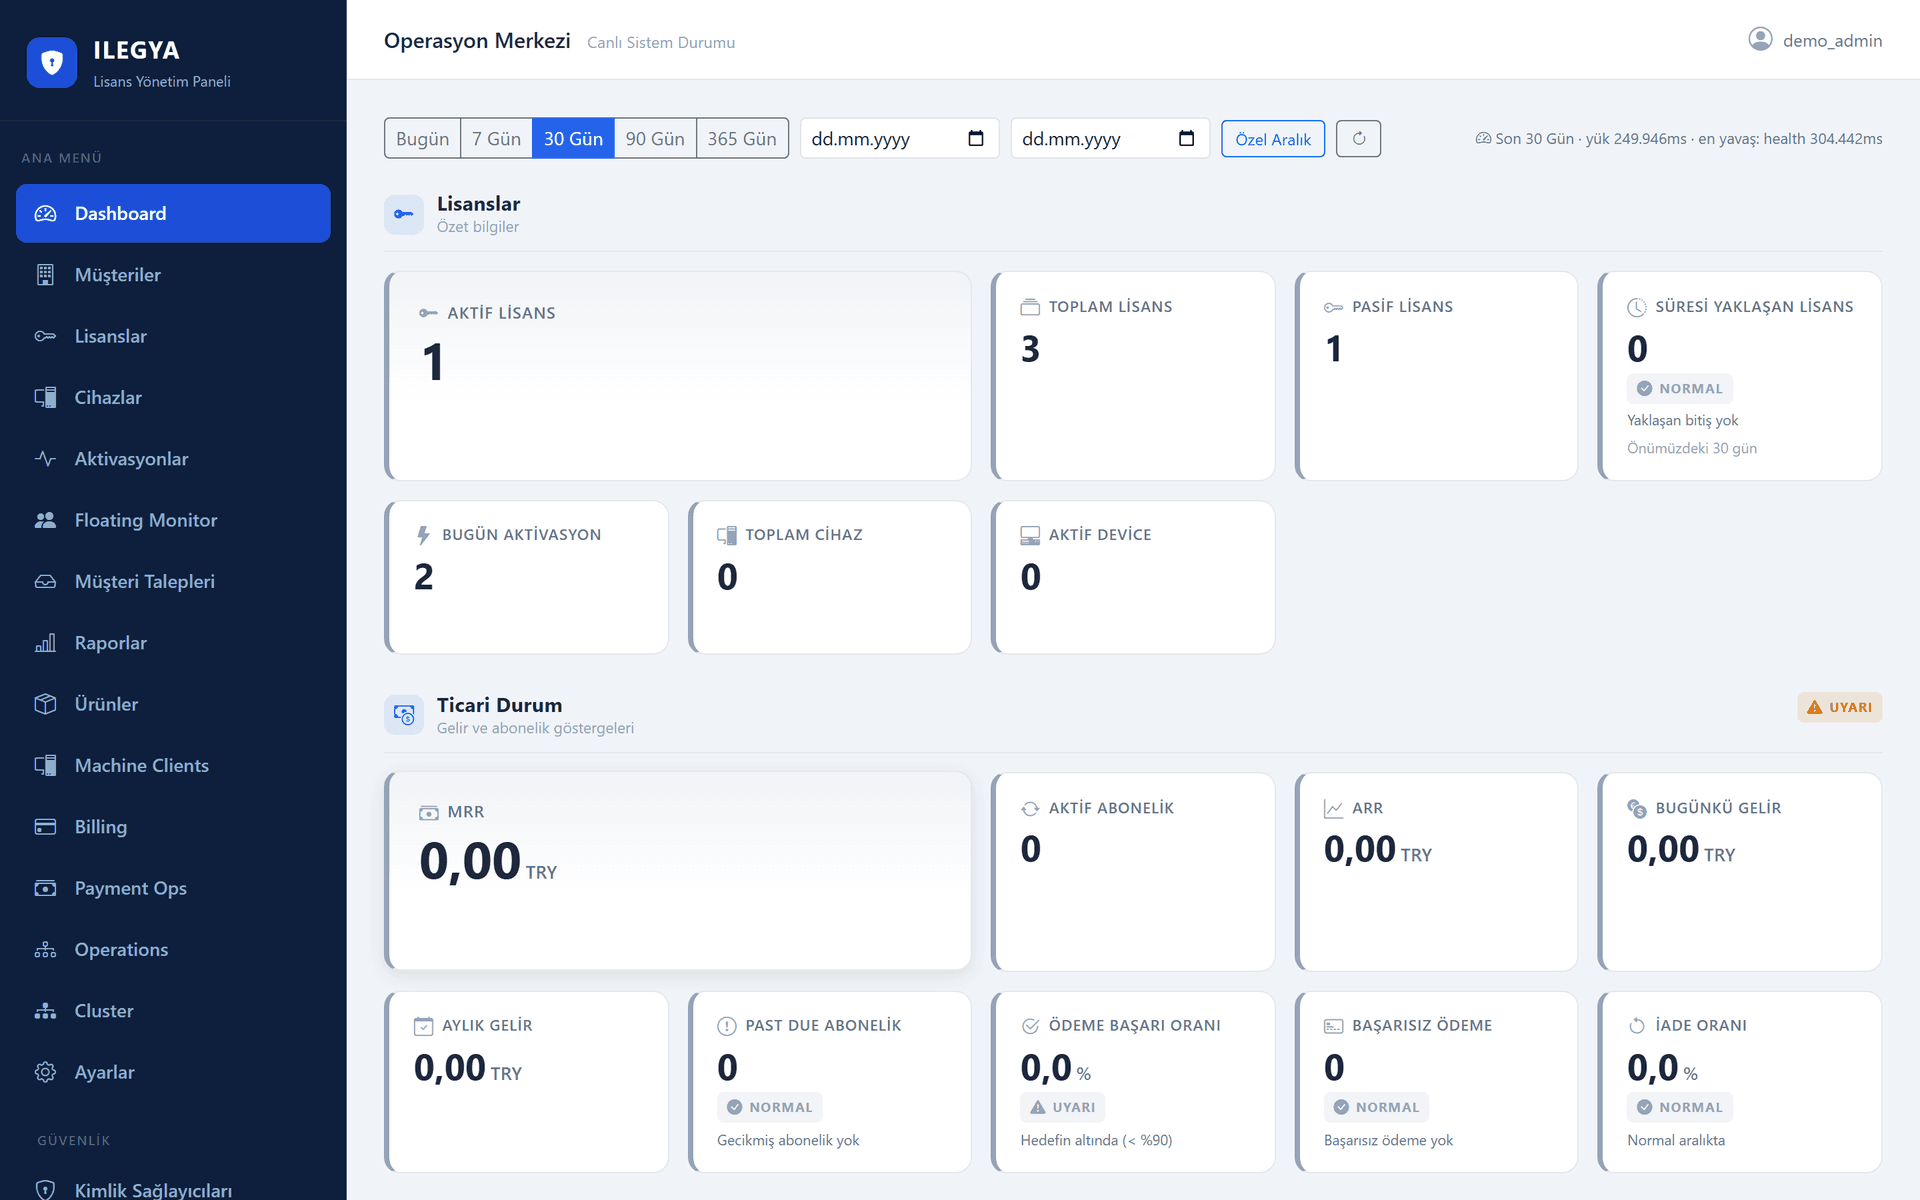
Task: Click the Dashboard gauge icon in the sidebar
Action: point(46,213)
